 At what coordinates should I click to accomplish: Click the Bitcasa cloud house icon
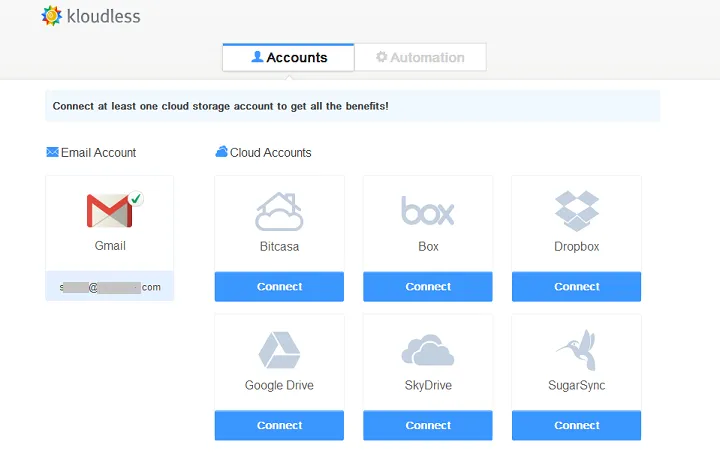coord(279,211)
